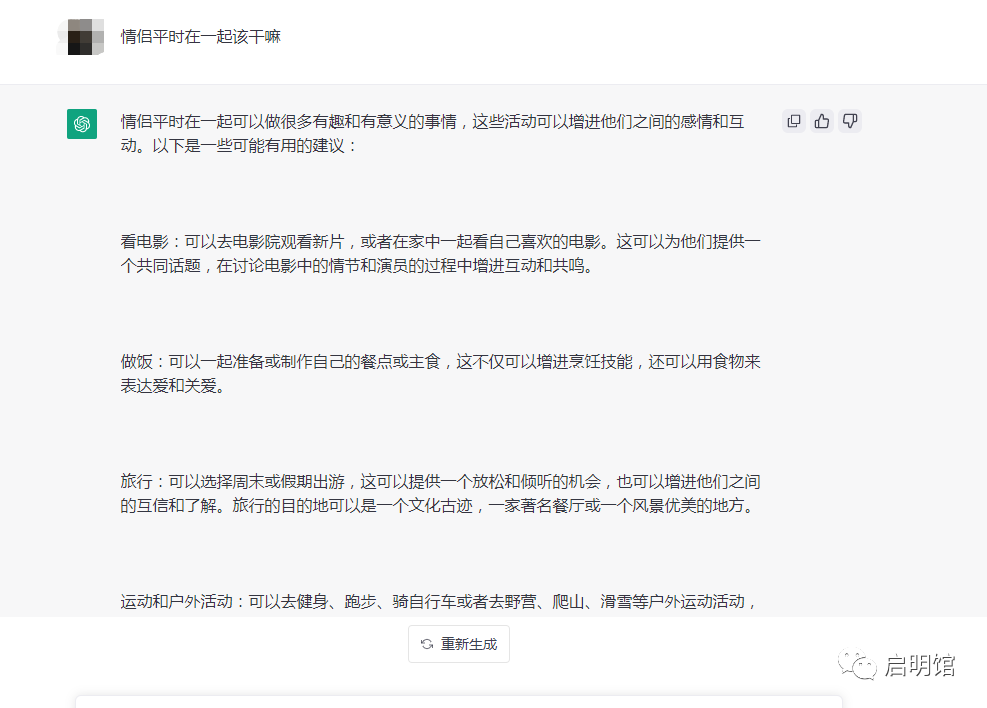The image size is (987, 708).
Task: Click the intro line starting 情侣平时在一起可以做
Action: tap(432, 121)
